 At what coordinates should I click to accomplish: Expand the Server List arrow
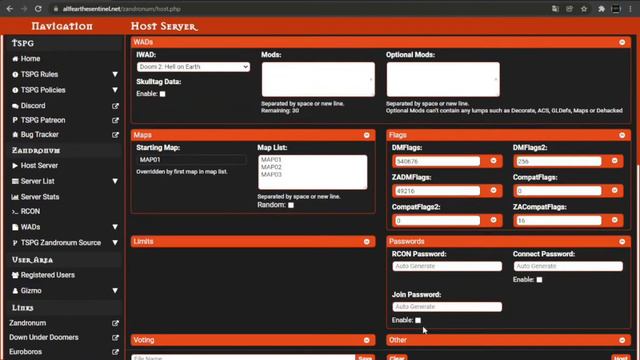coord(115,181)
